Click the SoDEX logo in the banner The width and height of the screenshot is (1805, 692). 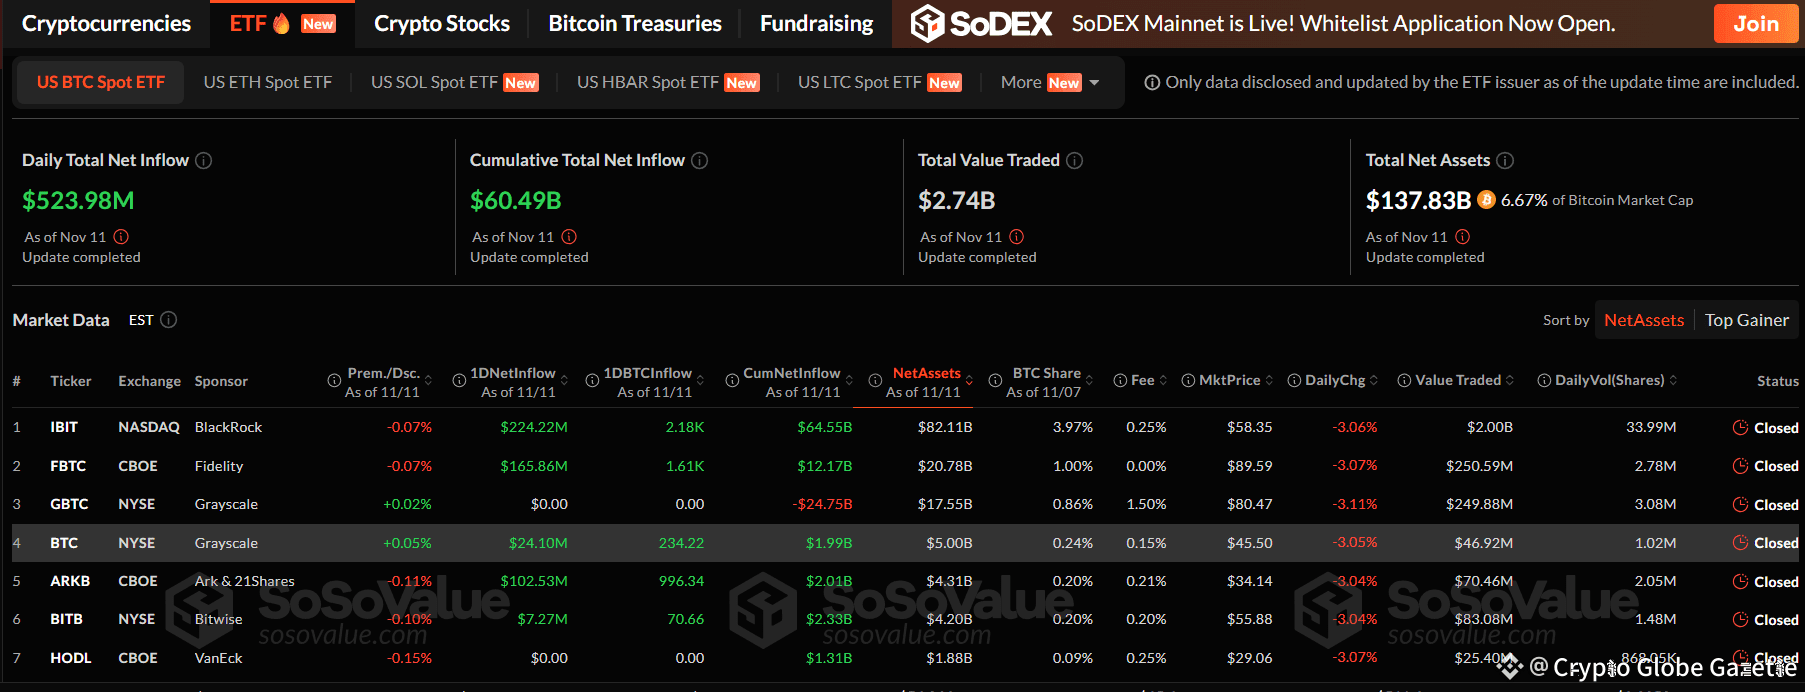click(x=981, y=24)
